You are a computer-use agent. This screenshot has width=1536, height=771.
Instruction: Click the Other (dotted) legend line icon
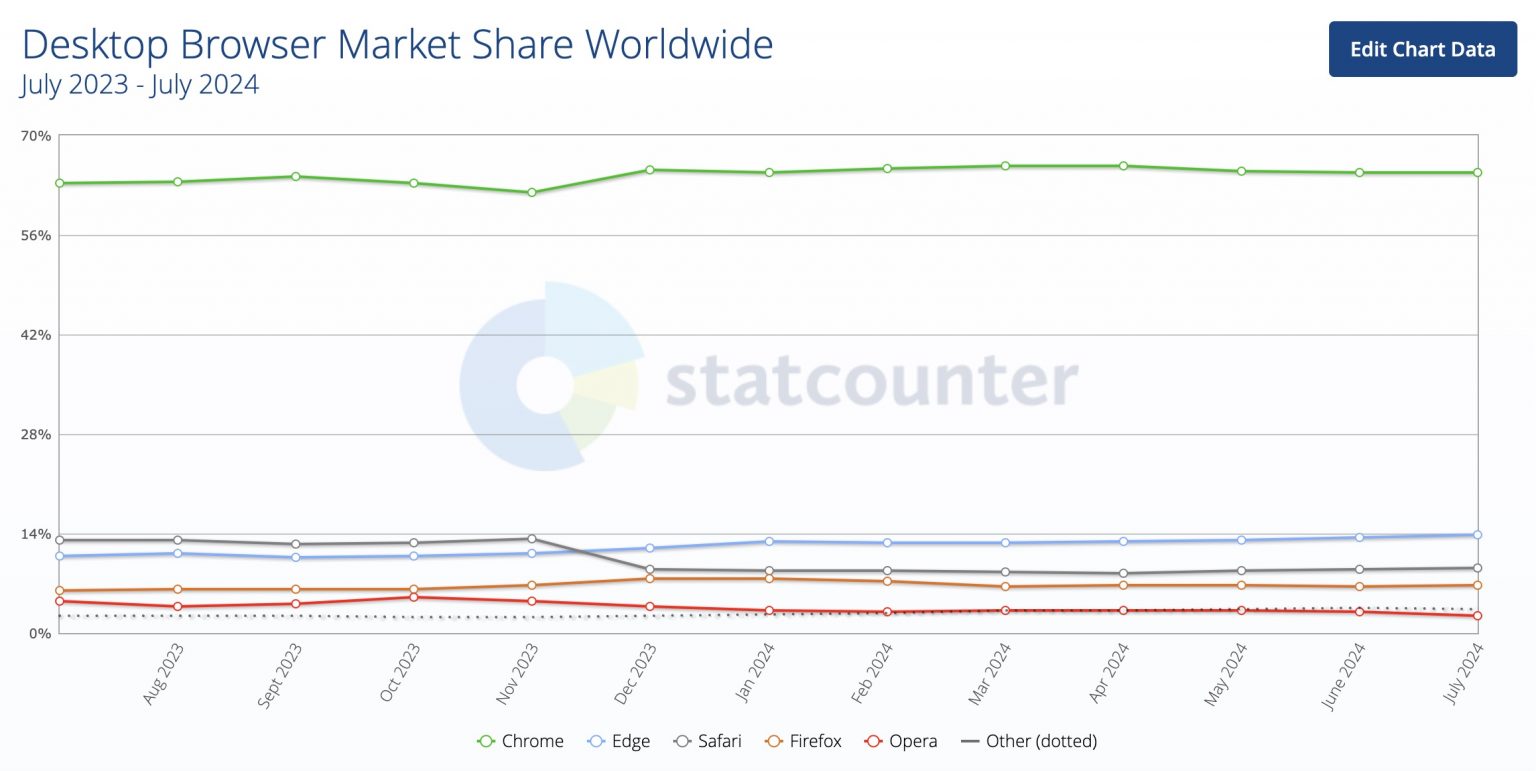(970, 741)
